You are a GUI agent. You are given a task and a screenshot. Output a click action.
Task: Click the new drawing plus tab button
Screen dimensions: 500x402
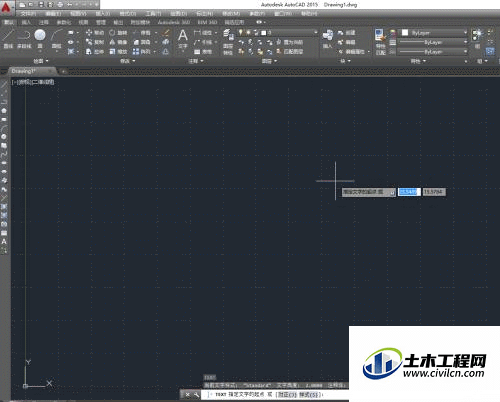63,71
